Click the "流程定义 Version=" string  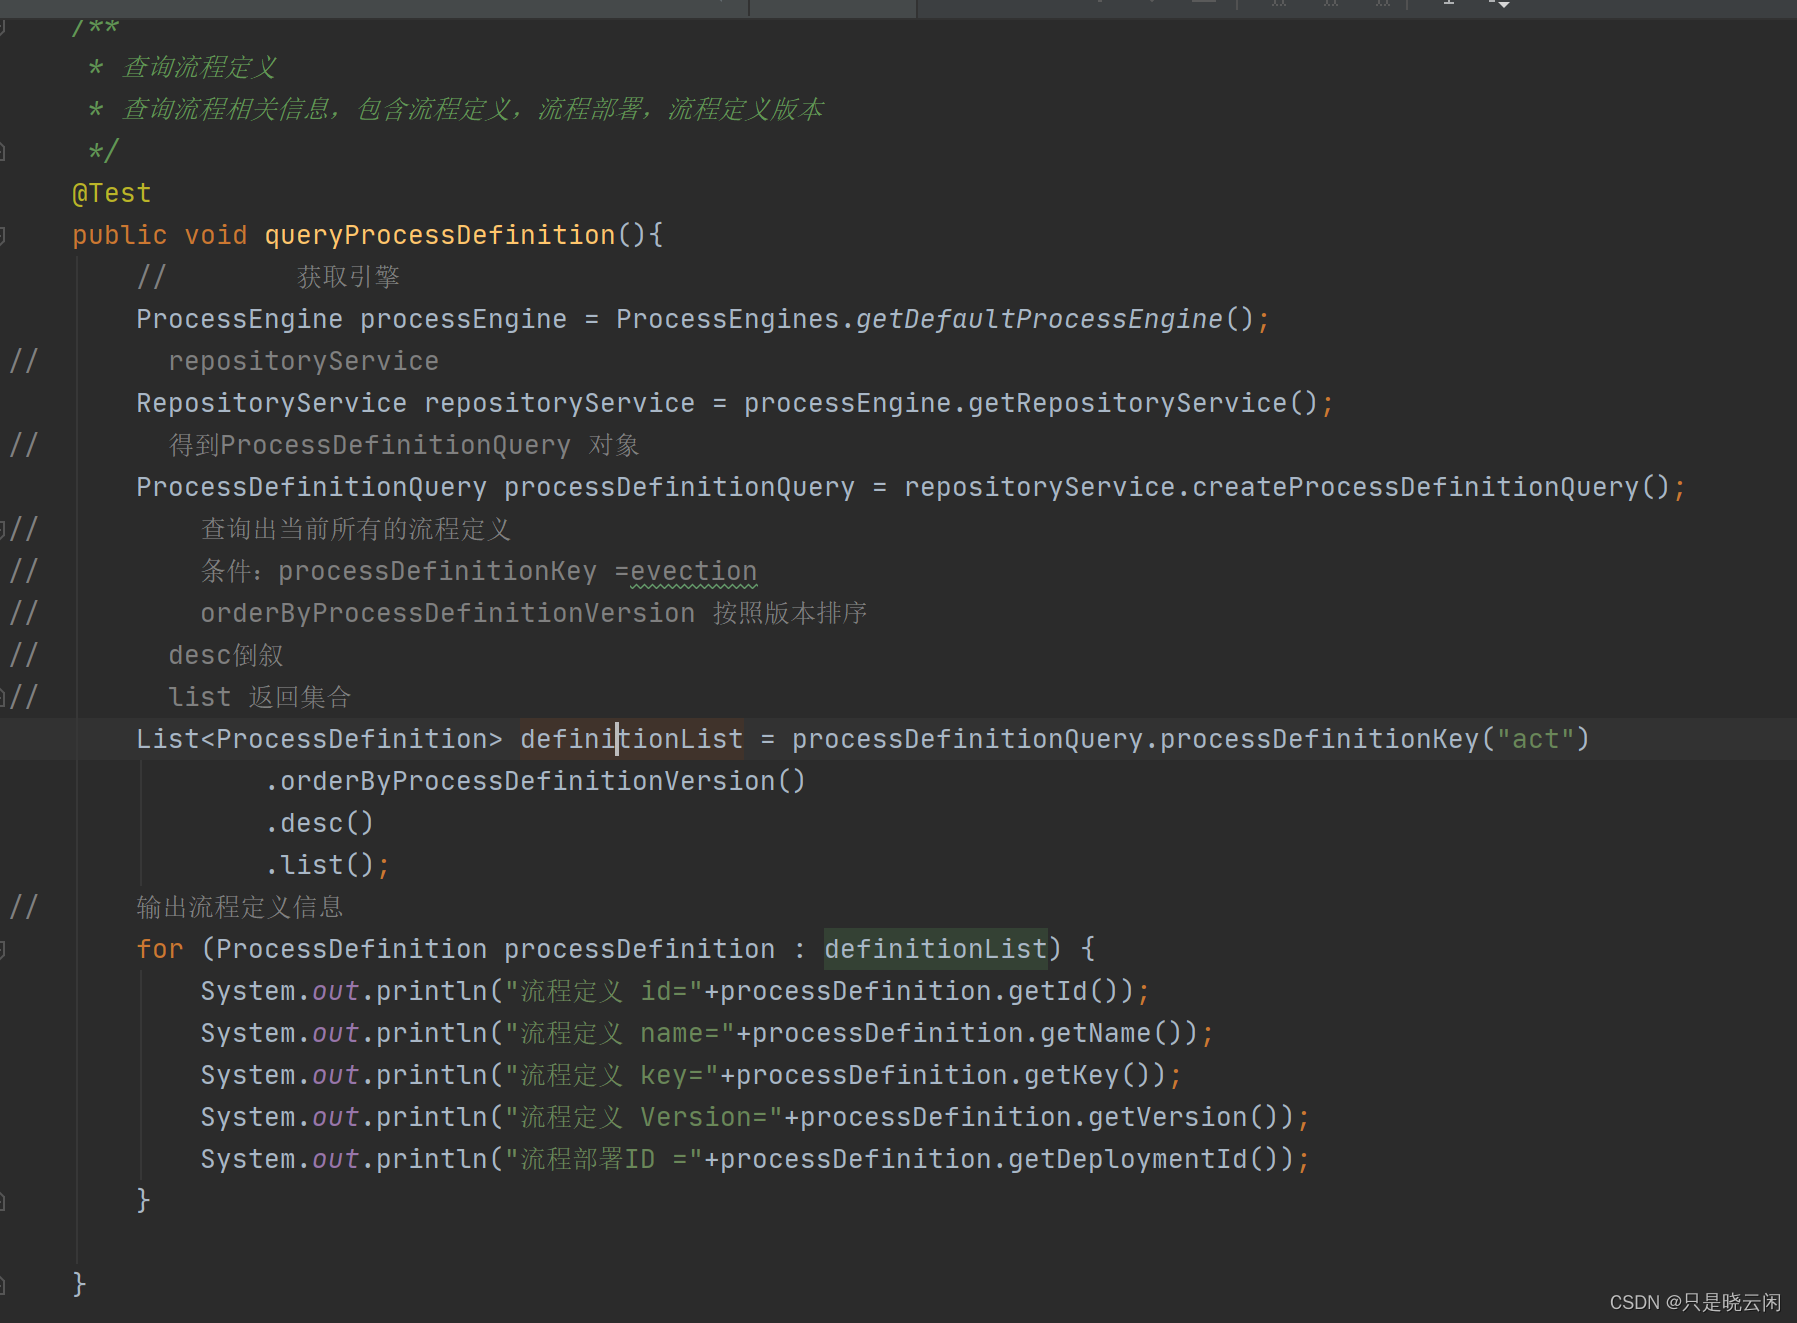tap(643, 1117)
